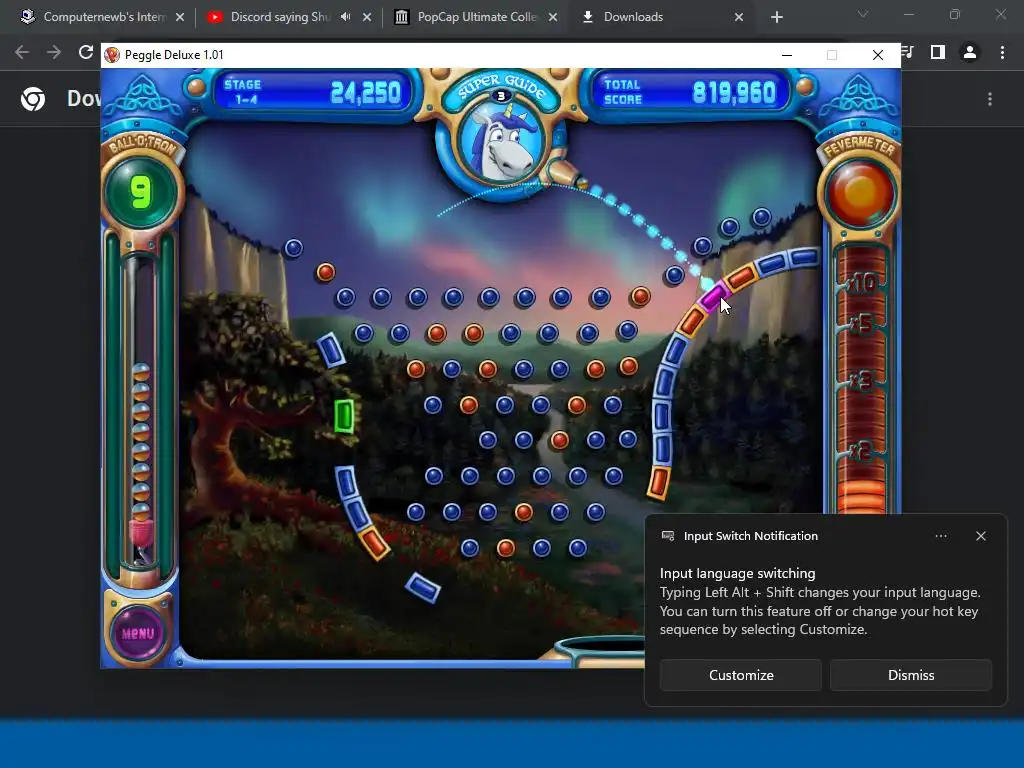
Task: Click the x2 fever meter marker
Action: pos(861,451)
